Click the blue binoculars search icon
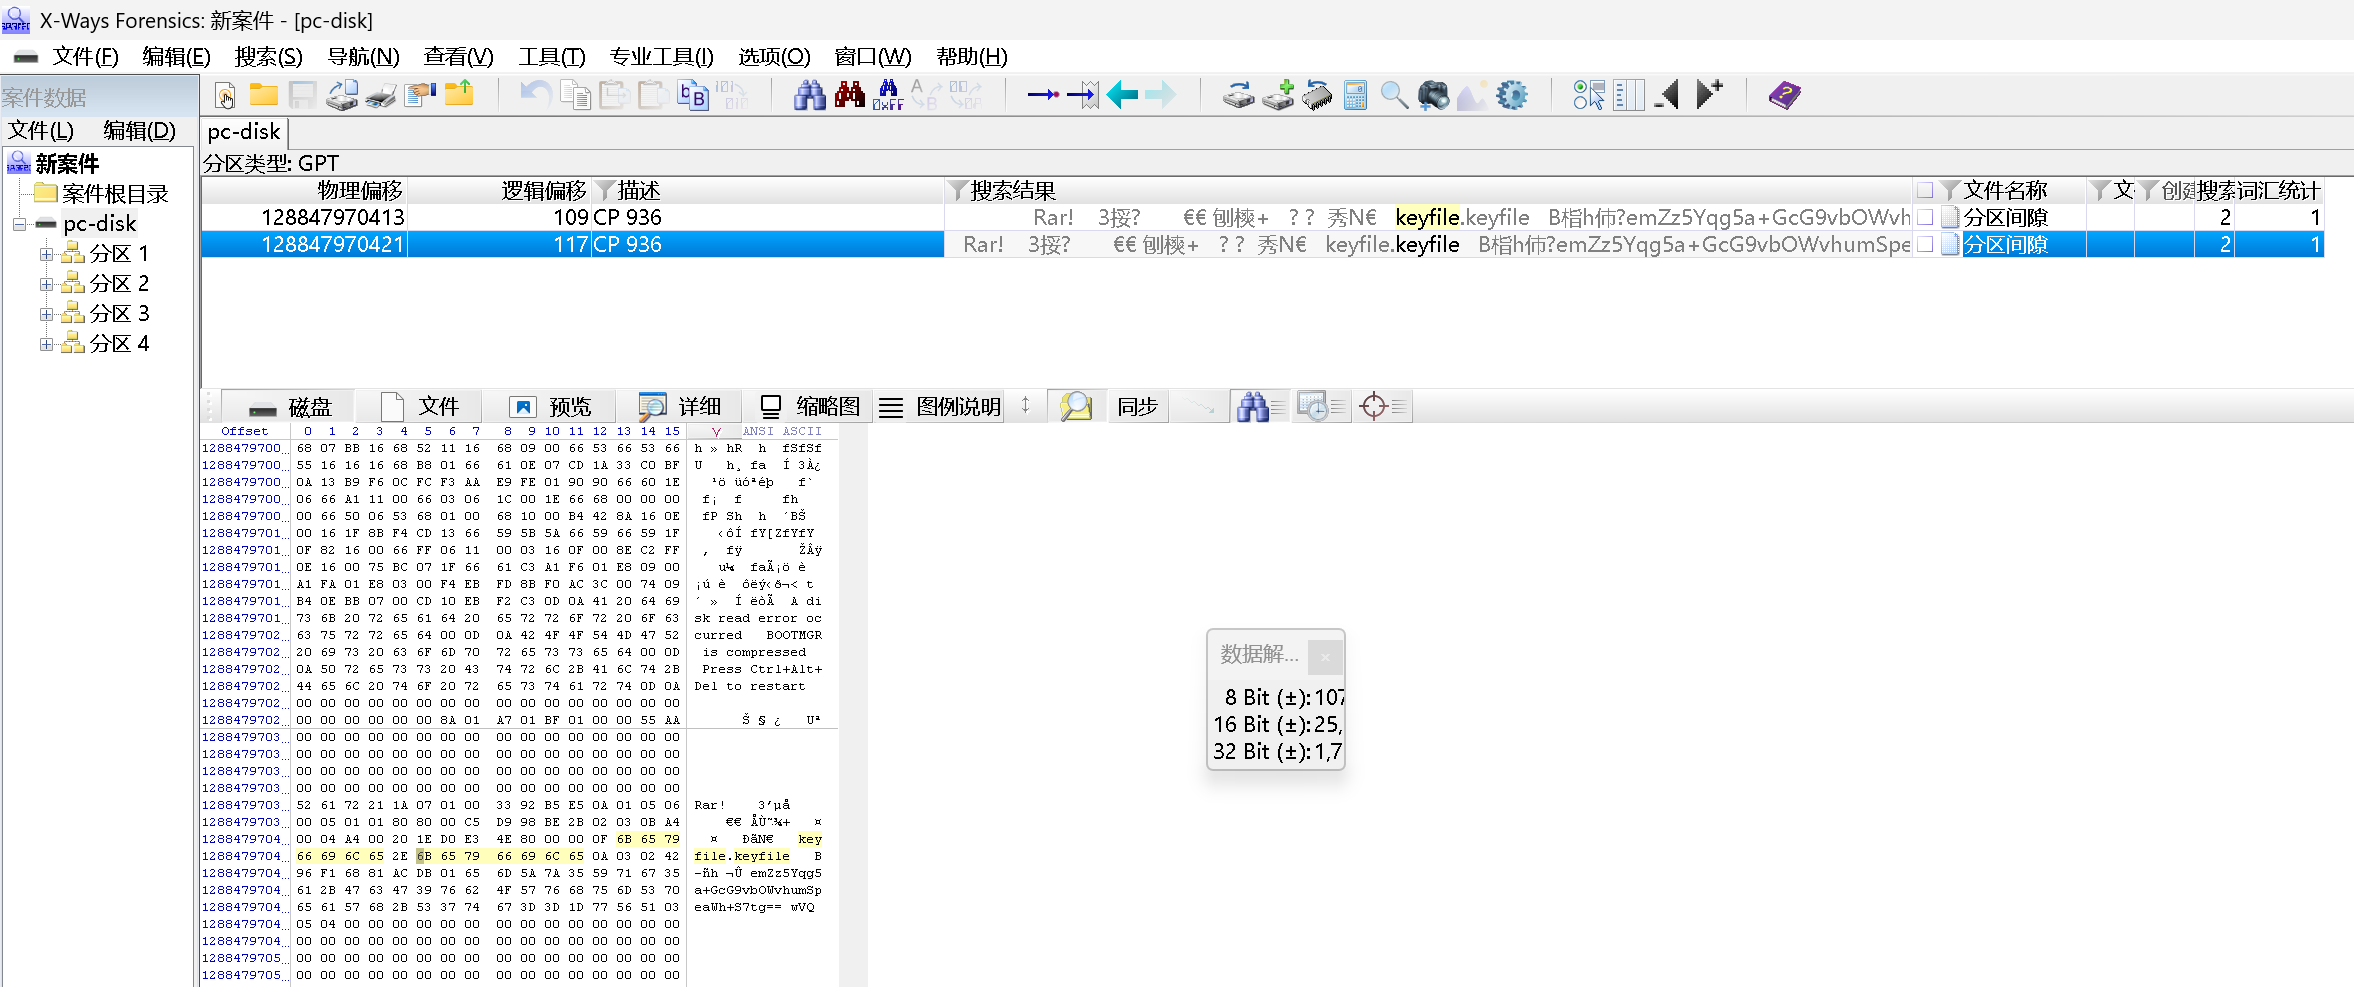The image size is (2354, 987). coord(809,96)
